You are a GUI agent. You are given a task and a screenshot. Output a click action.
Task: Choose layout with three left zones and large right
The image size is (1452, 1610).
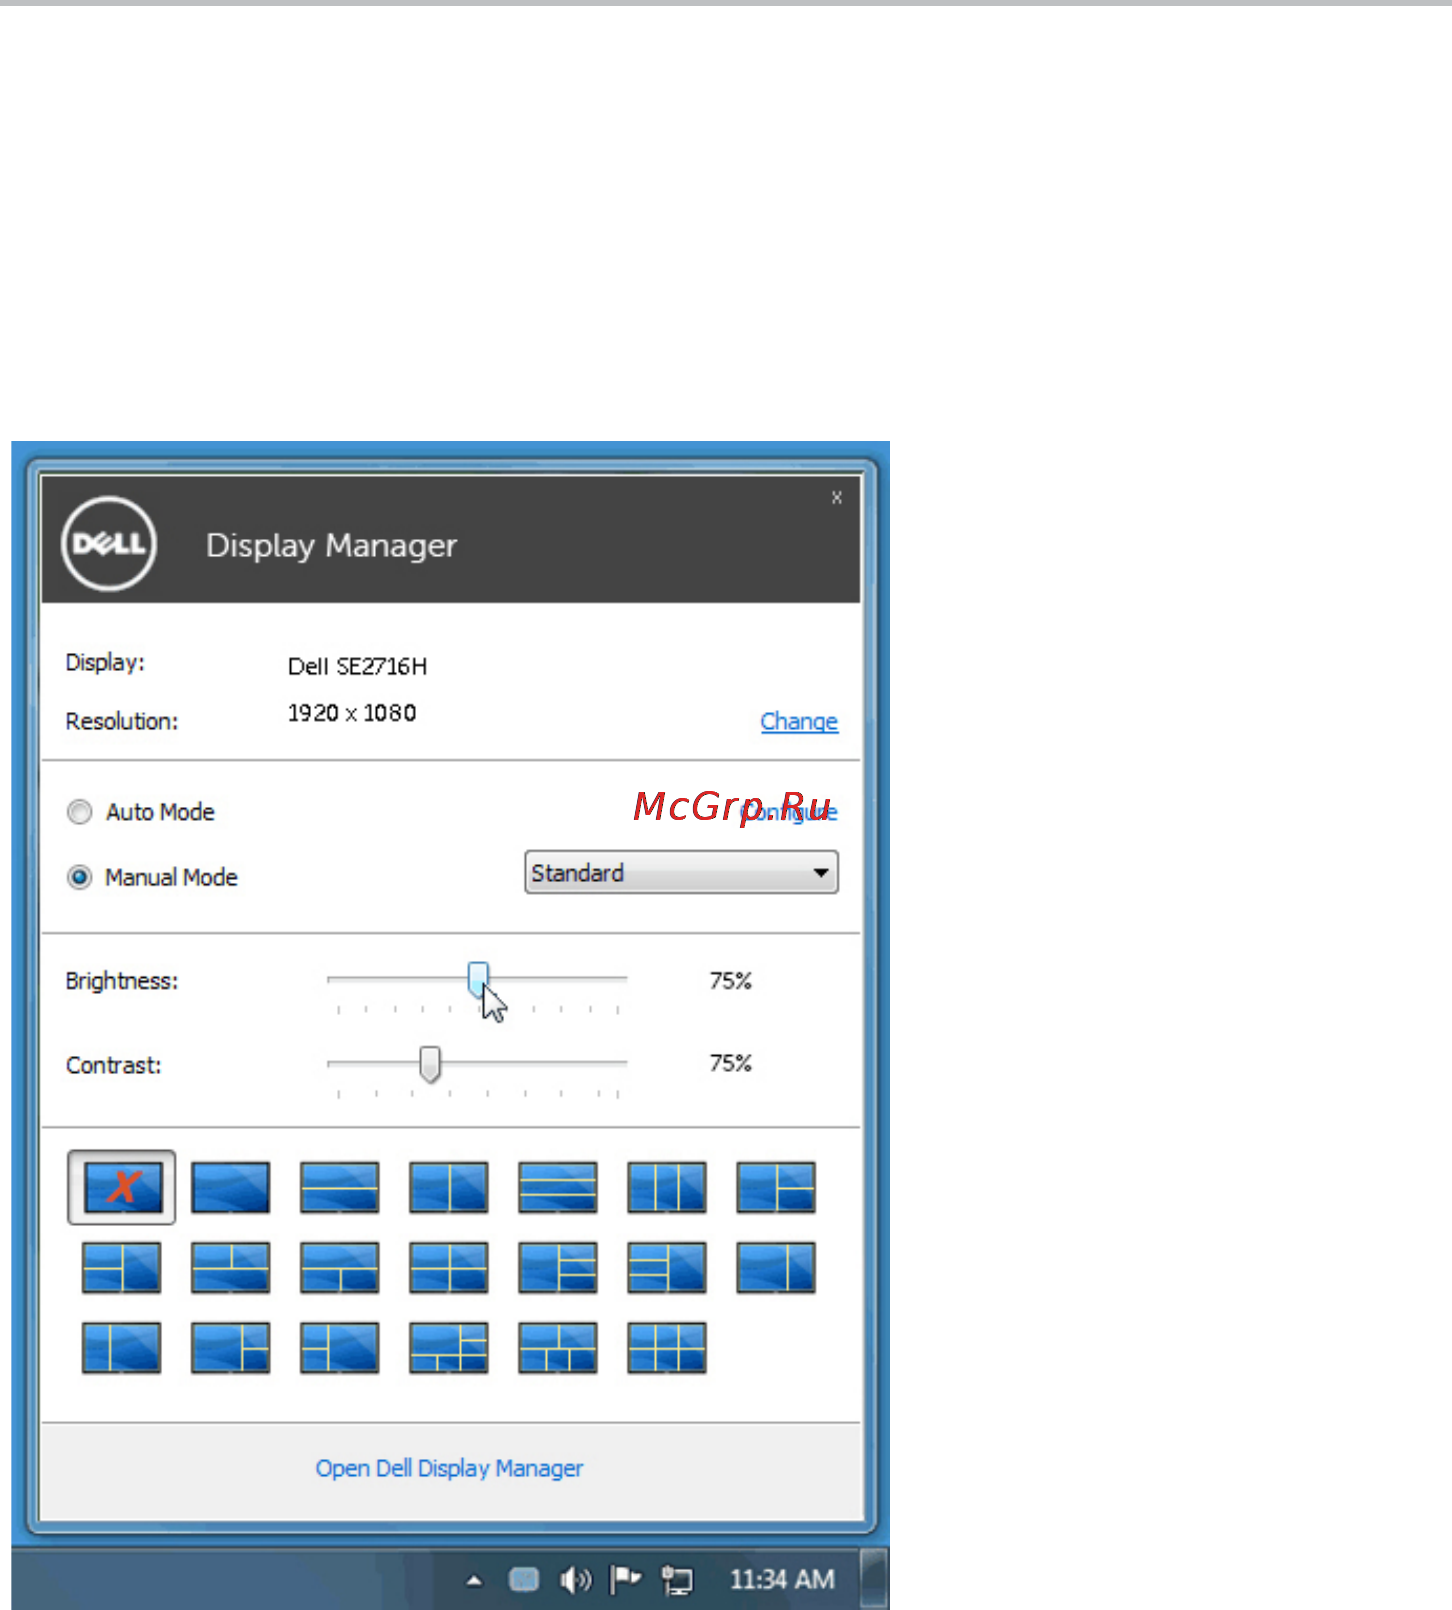click(667, 1268)
